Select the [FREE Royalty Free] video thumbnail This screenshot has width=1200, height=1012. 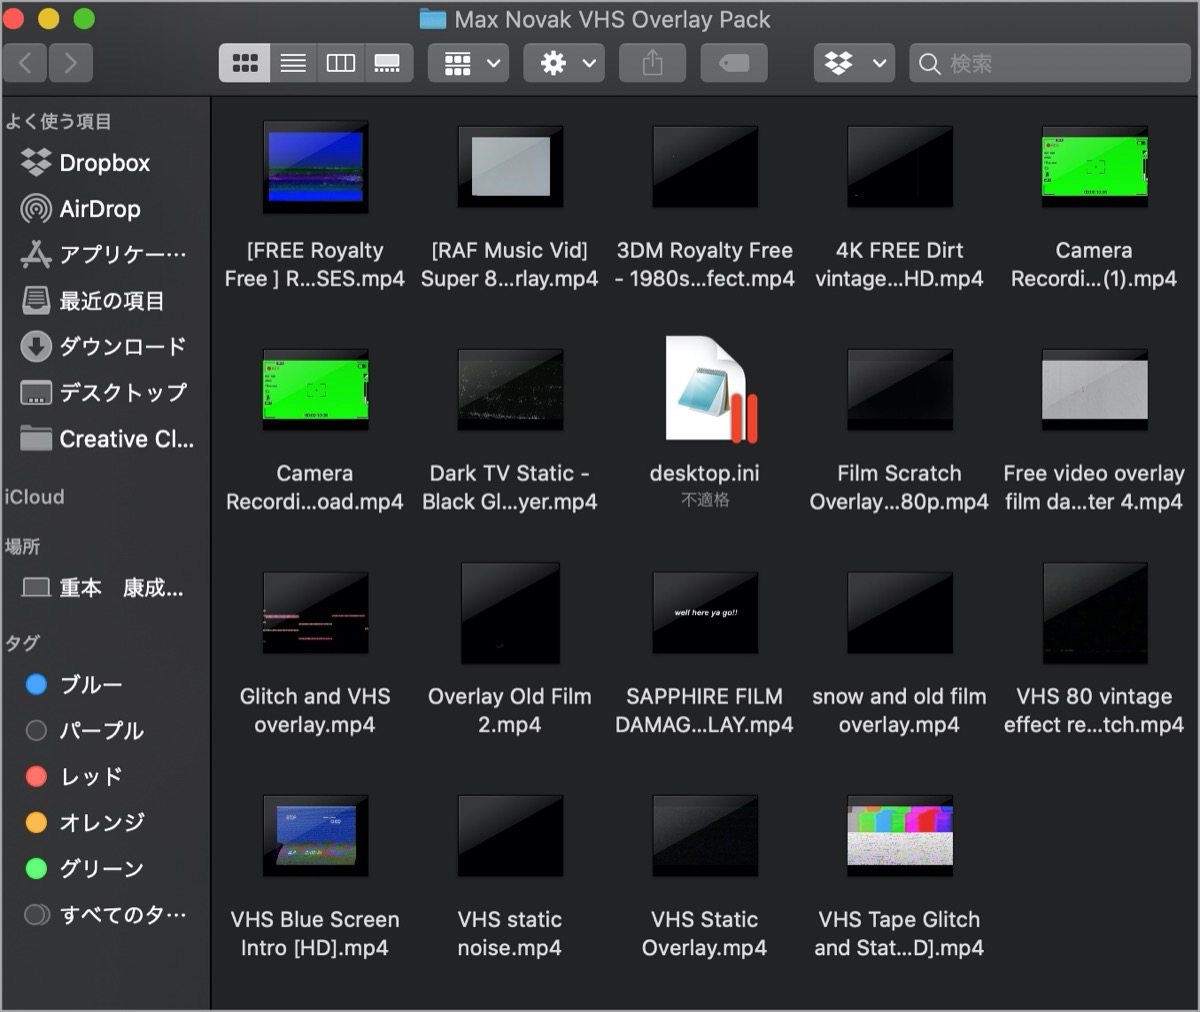pos(315,166)
